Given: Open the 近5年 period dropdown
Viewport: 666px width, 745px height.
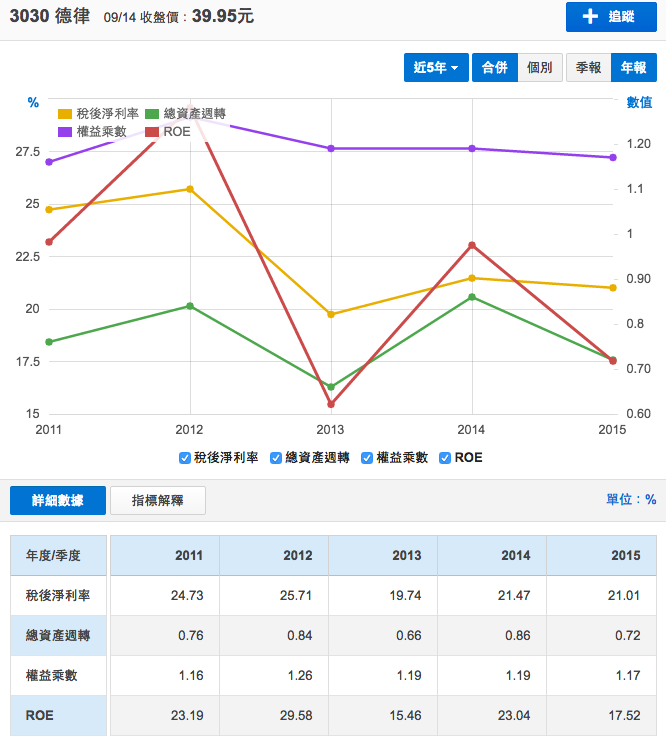Looking at the screenshot, I should pyautogui.click(x=436, y=67).
